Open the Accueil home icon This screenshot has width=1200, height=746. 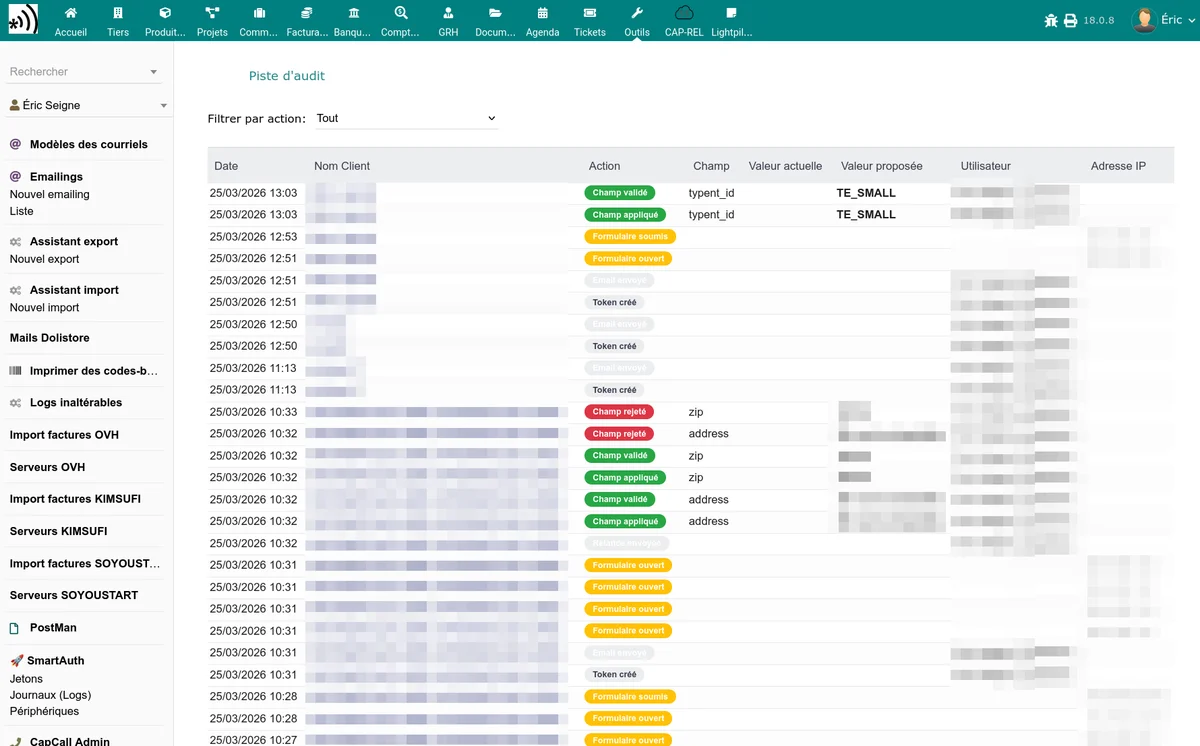point(70,13)
